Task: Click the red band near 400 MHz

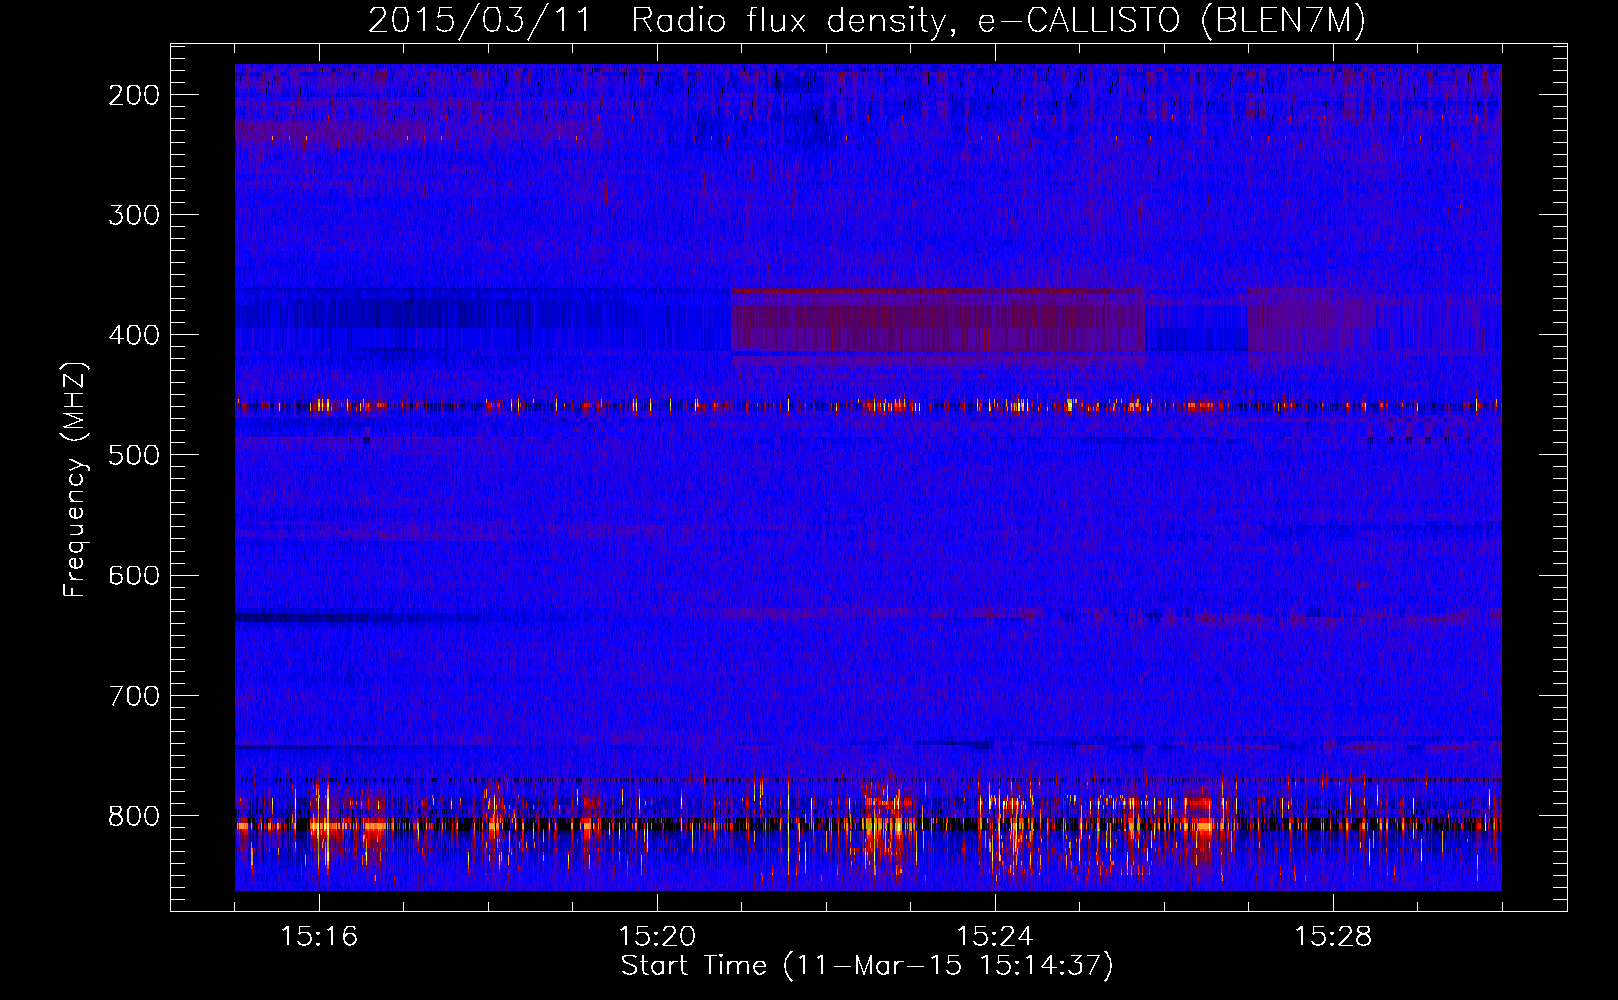Action: pyautogui.click(x=938, y=322)
